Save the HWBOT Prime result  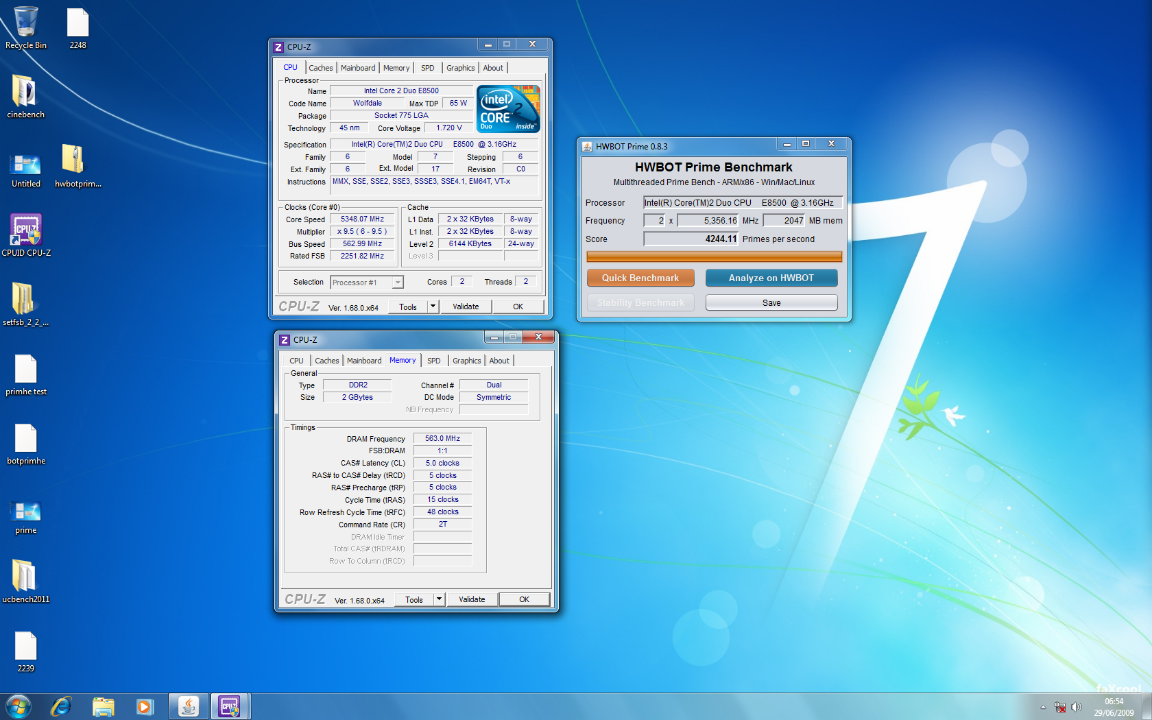pos(771,303)
